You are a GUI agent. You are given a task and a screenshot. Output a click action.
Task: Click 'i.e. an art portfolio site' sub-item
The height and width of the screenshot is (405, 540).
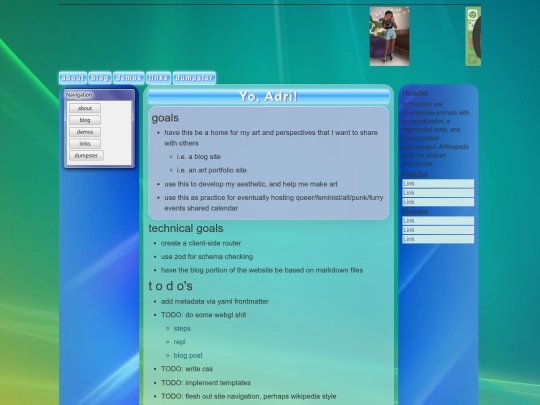211,170
